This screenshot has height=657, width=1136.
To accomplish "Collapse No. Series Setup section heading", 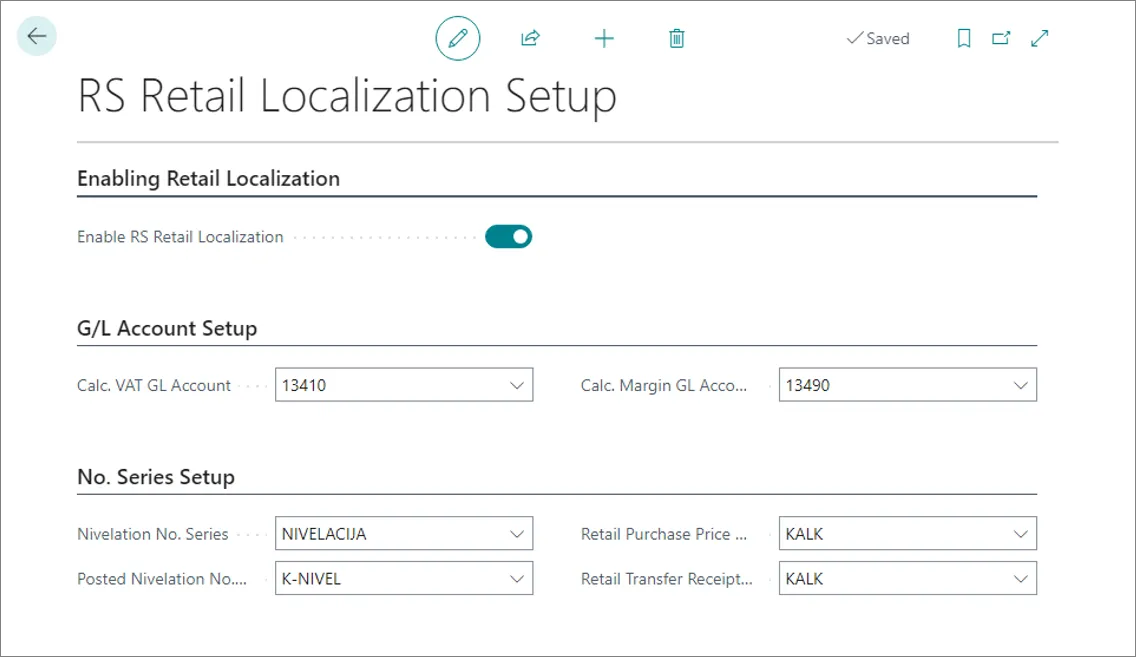I will [x=156, y=477].
